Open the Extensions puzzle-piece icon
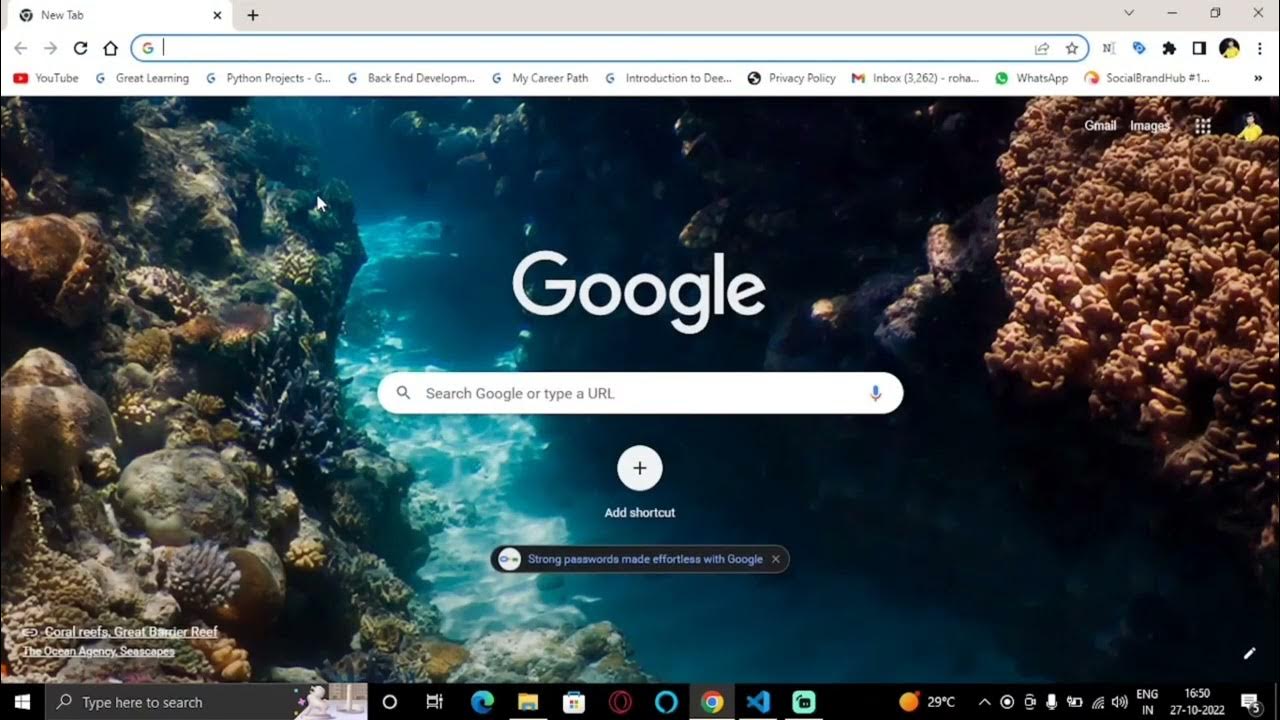This screenshot has width=1280, height=720. [x=1169, y=48]
